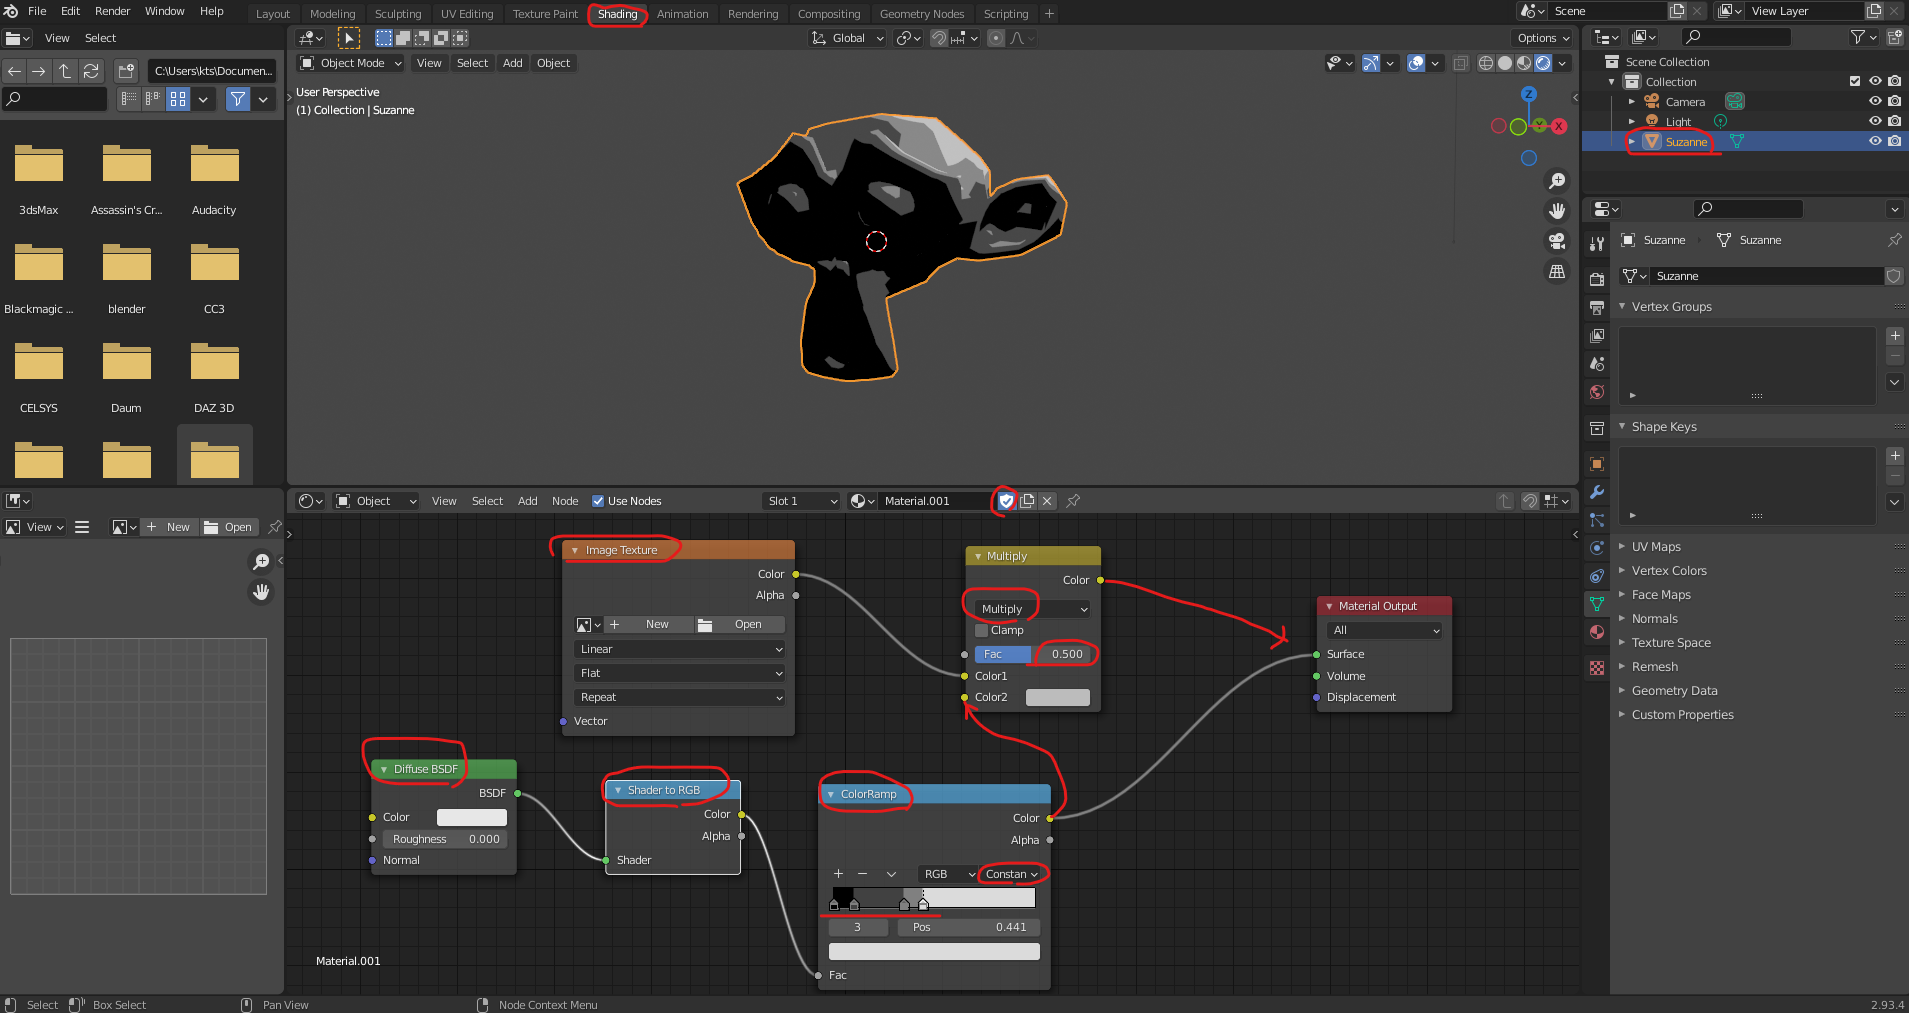The image size is (1909, 1013).
Task: Click the zoom icon in image editor
Action: coord(261,562)
